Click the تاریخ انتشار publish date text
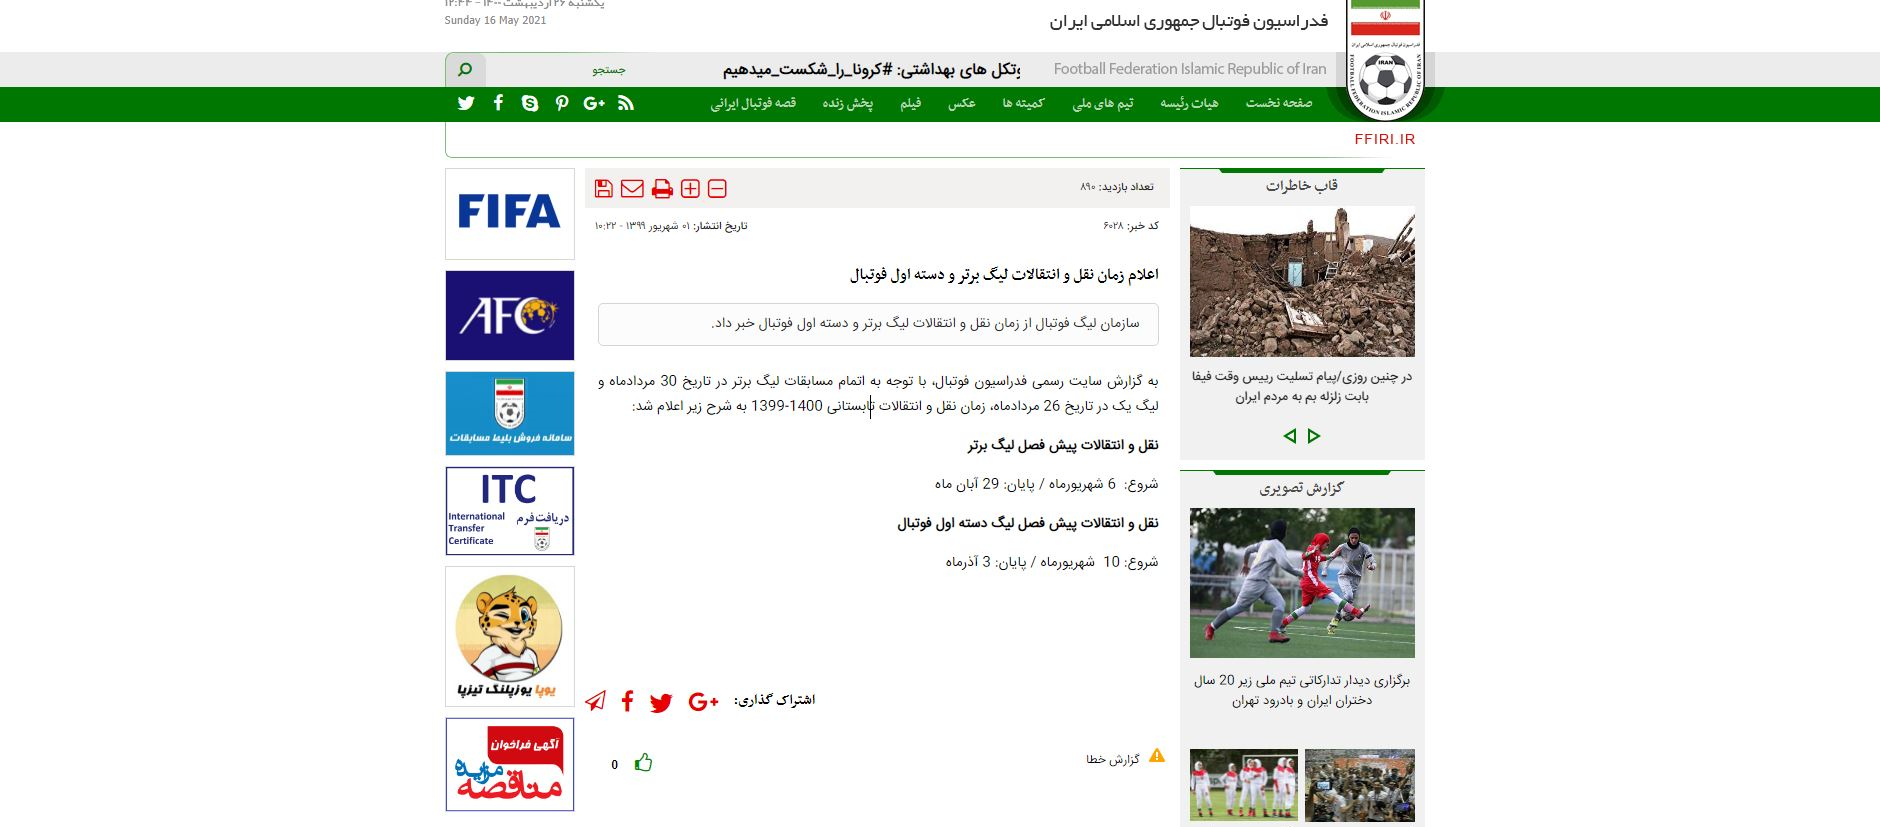 coord(671,226)
